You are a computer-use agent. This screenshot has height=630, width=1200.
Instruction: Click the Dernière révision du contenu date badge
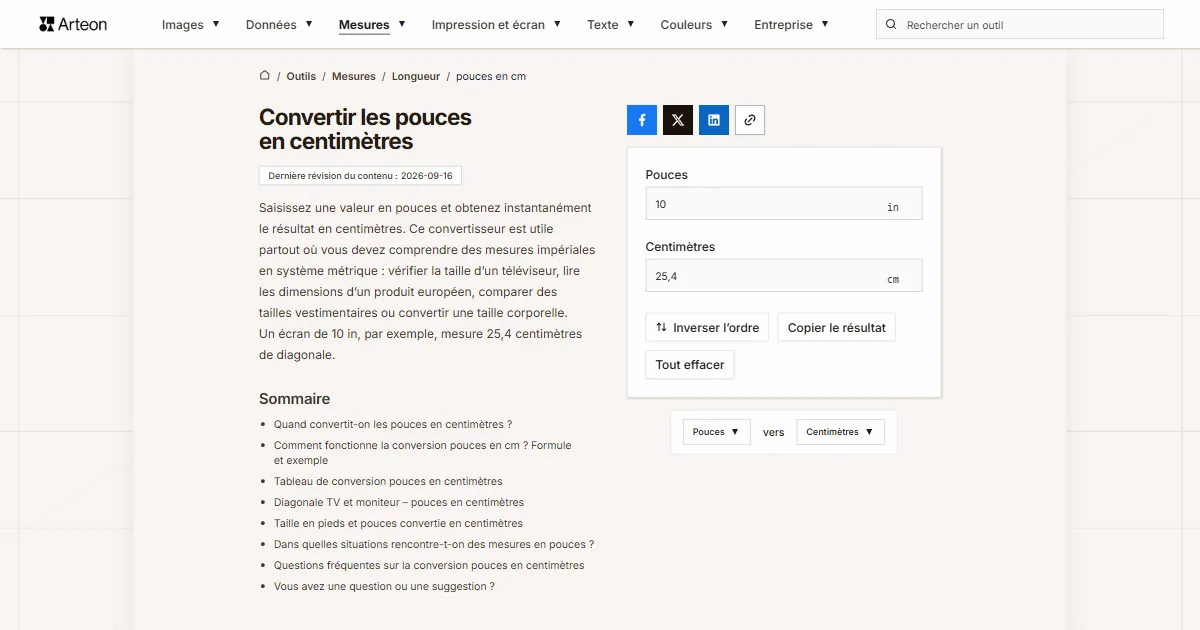pos(360,176)
